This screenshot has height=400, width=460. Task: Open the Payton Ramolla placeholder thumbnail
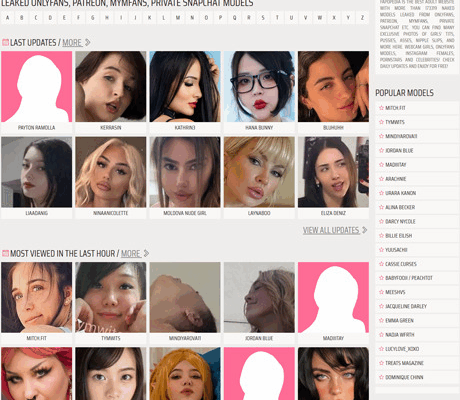pyautogui.click(x=37, y=86)
